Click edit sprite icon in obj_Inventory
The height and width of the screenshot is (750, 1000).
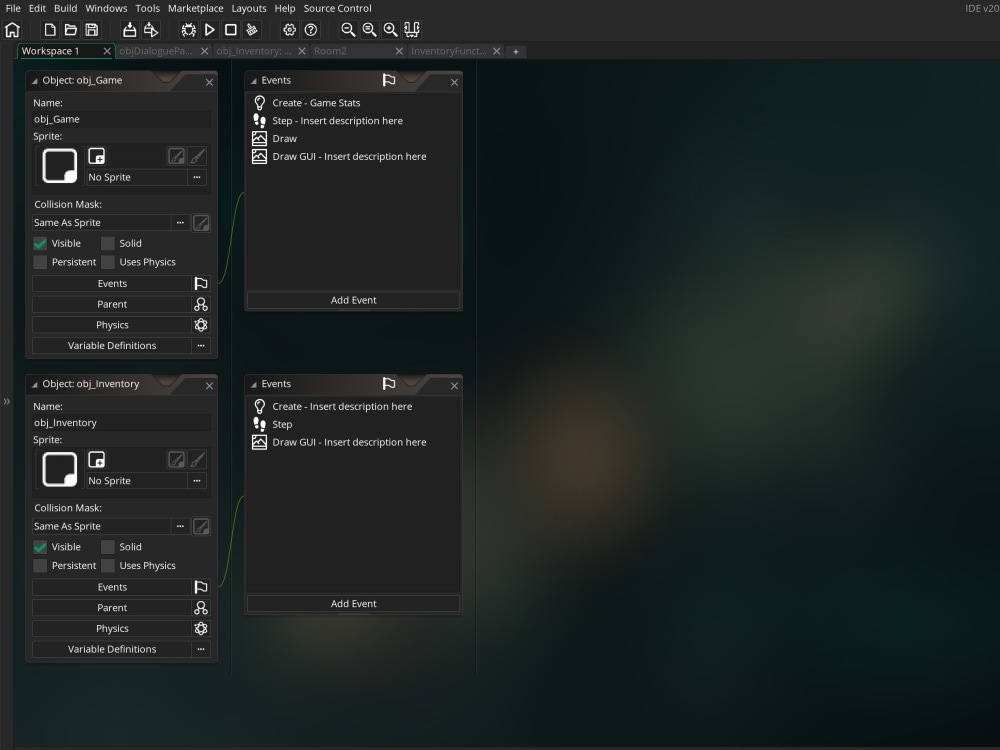click(177, 460)
